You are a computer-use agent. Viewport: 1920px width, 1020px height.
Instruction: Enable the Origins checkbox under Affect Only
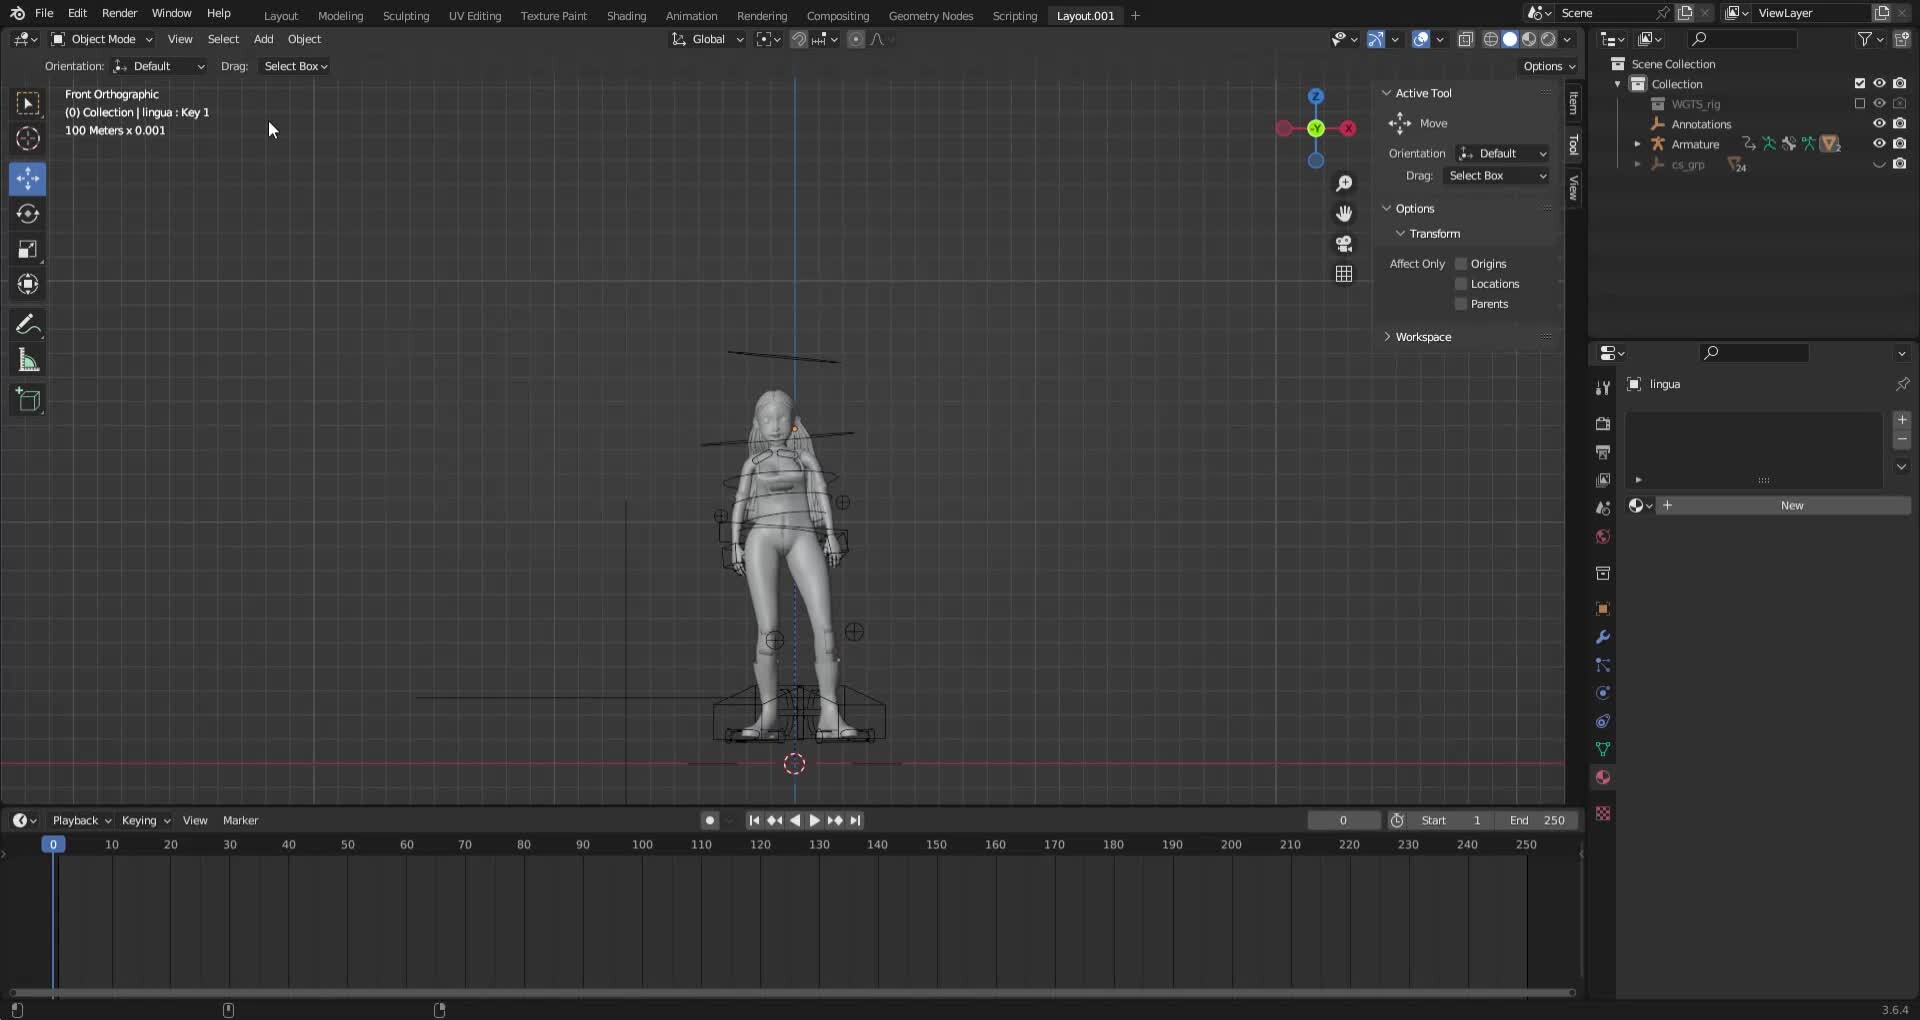[x=1462, y=263]
